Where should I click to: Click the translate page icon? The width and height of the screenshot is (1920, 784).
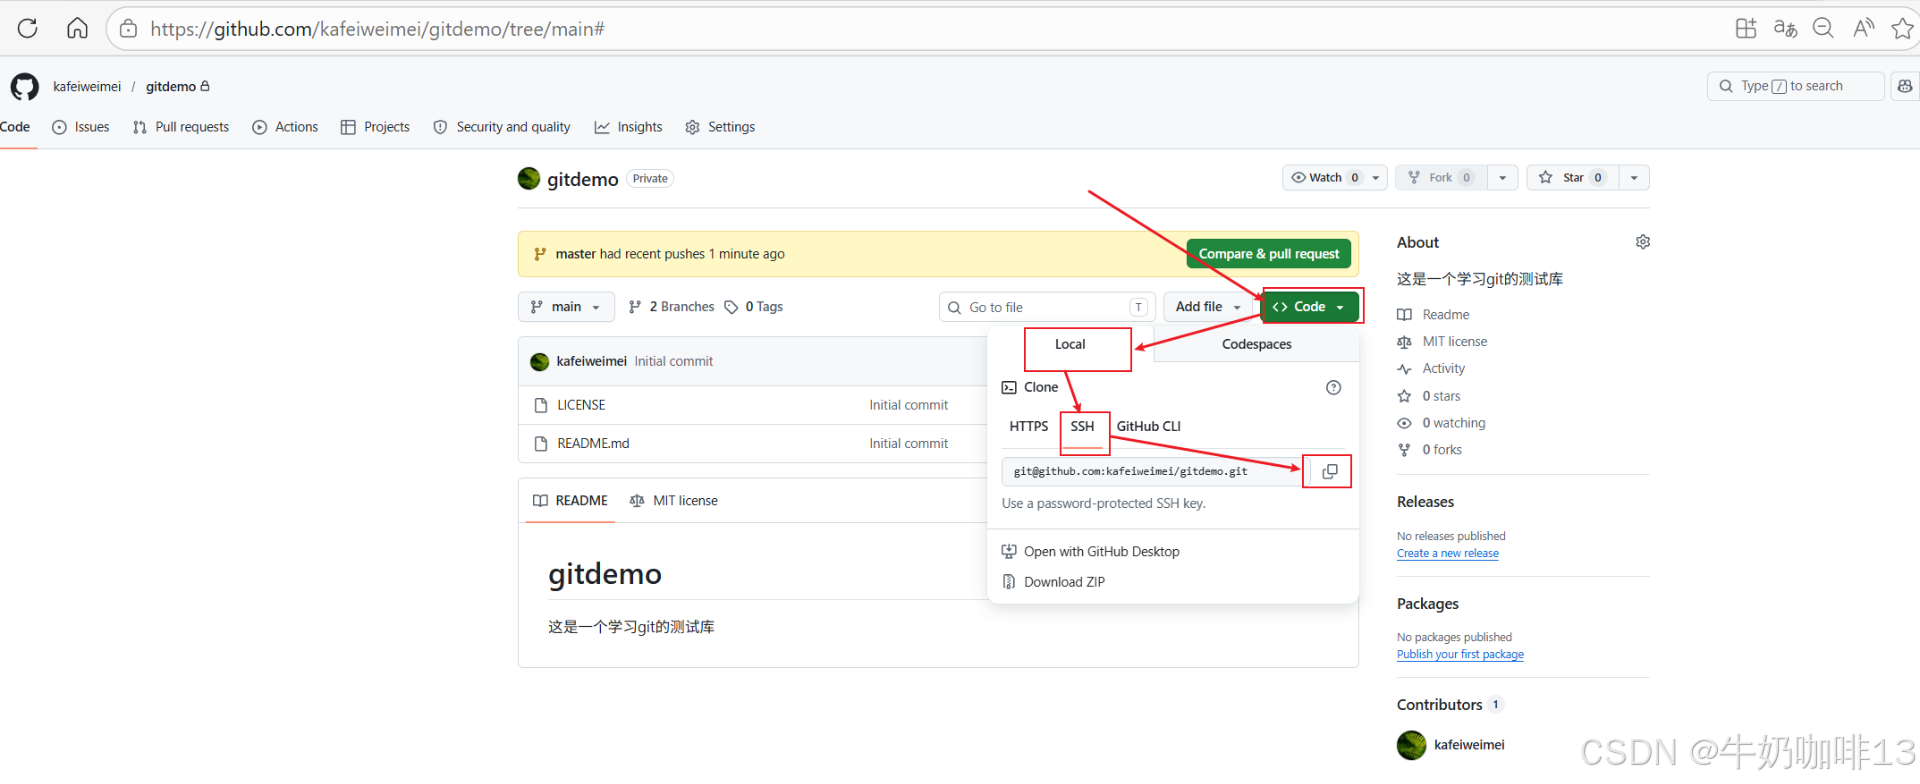[x=1785, y=28]
